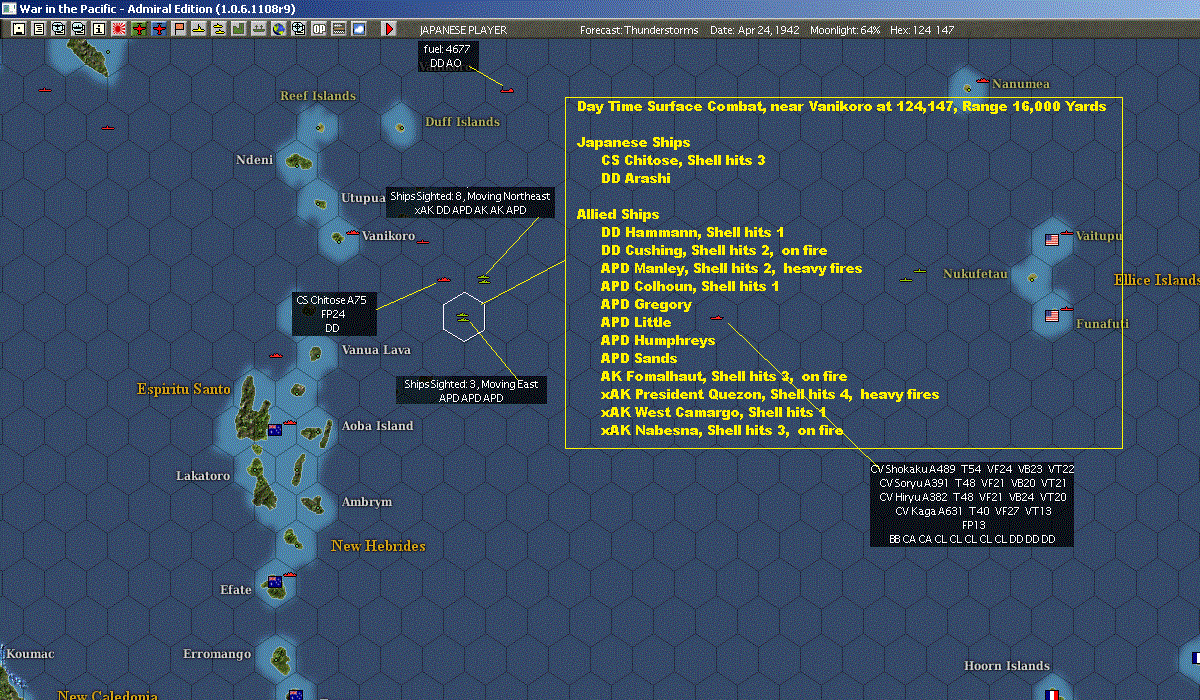Image resolution: width=1200 pixels, height=700 pixels.
Task: Click the orange flag toolbar icon
Action: (178, 29)
